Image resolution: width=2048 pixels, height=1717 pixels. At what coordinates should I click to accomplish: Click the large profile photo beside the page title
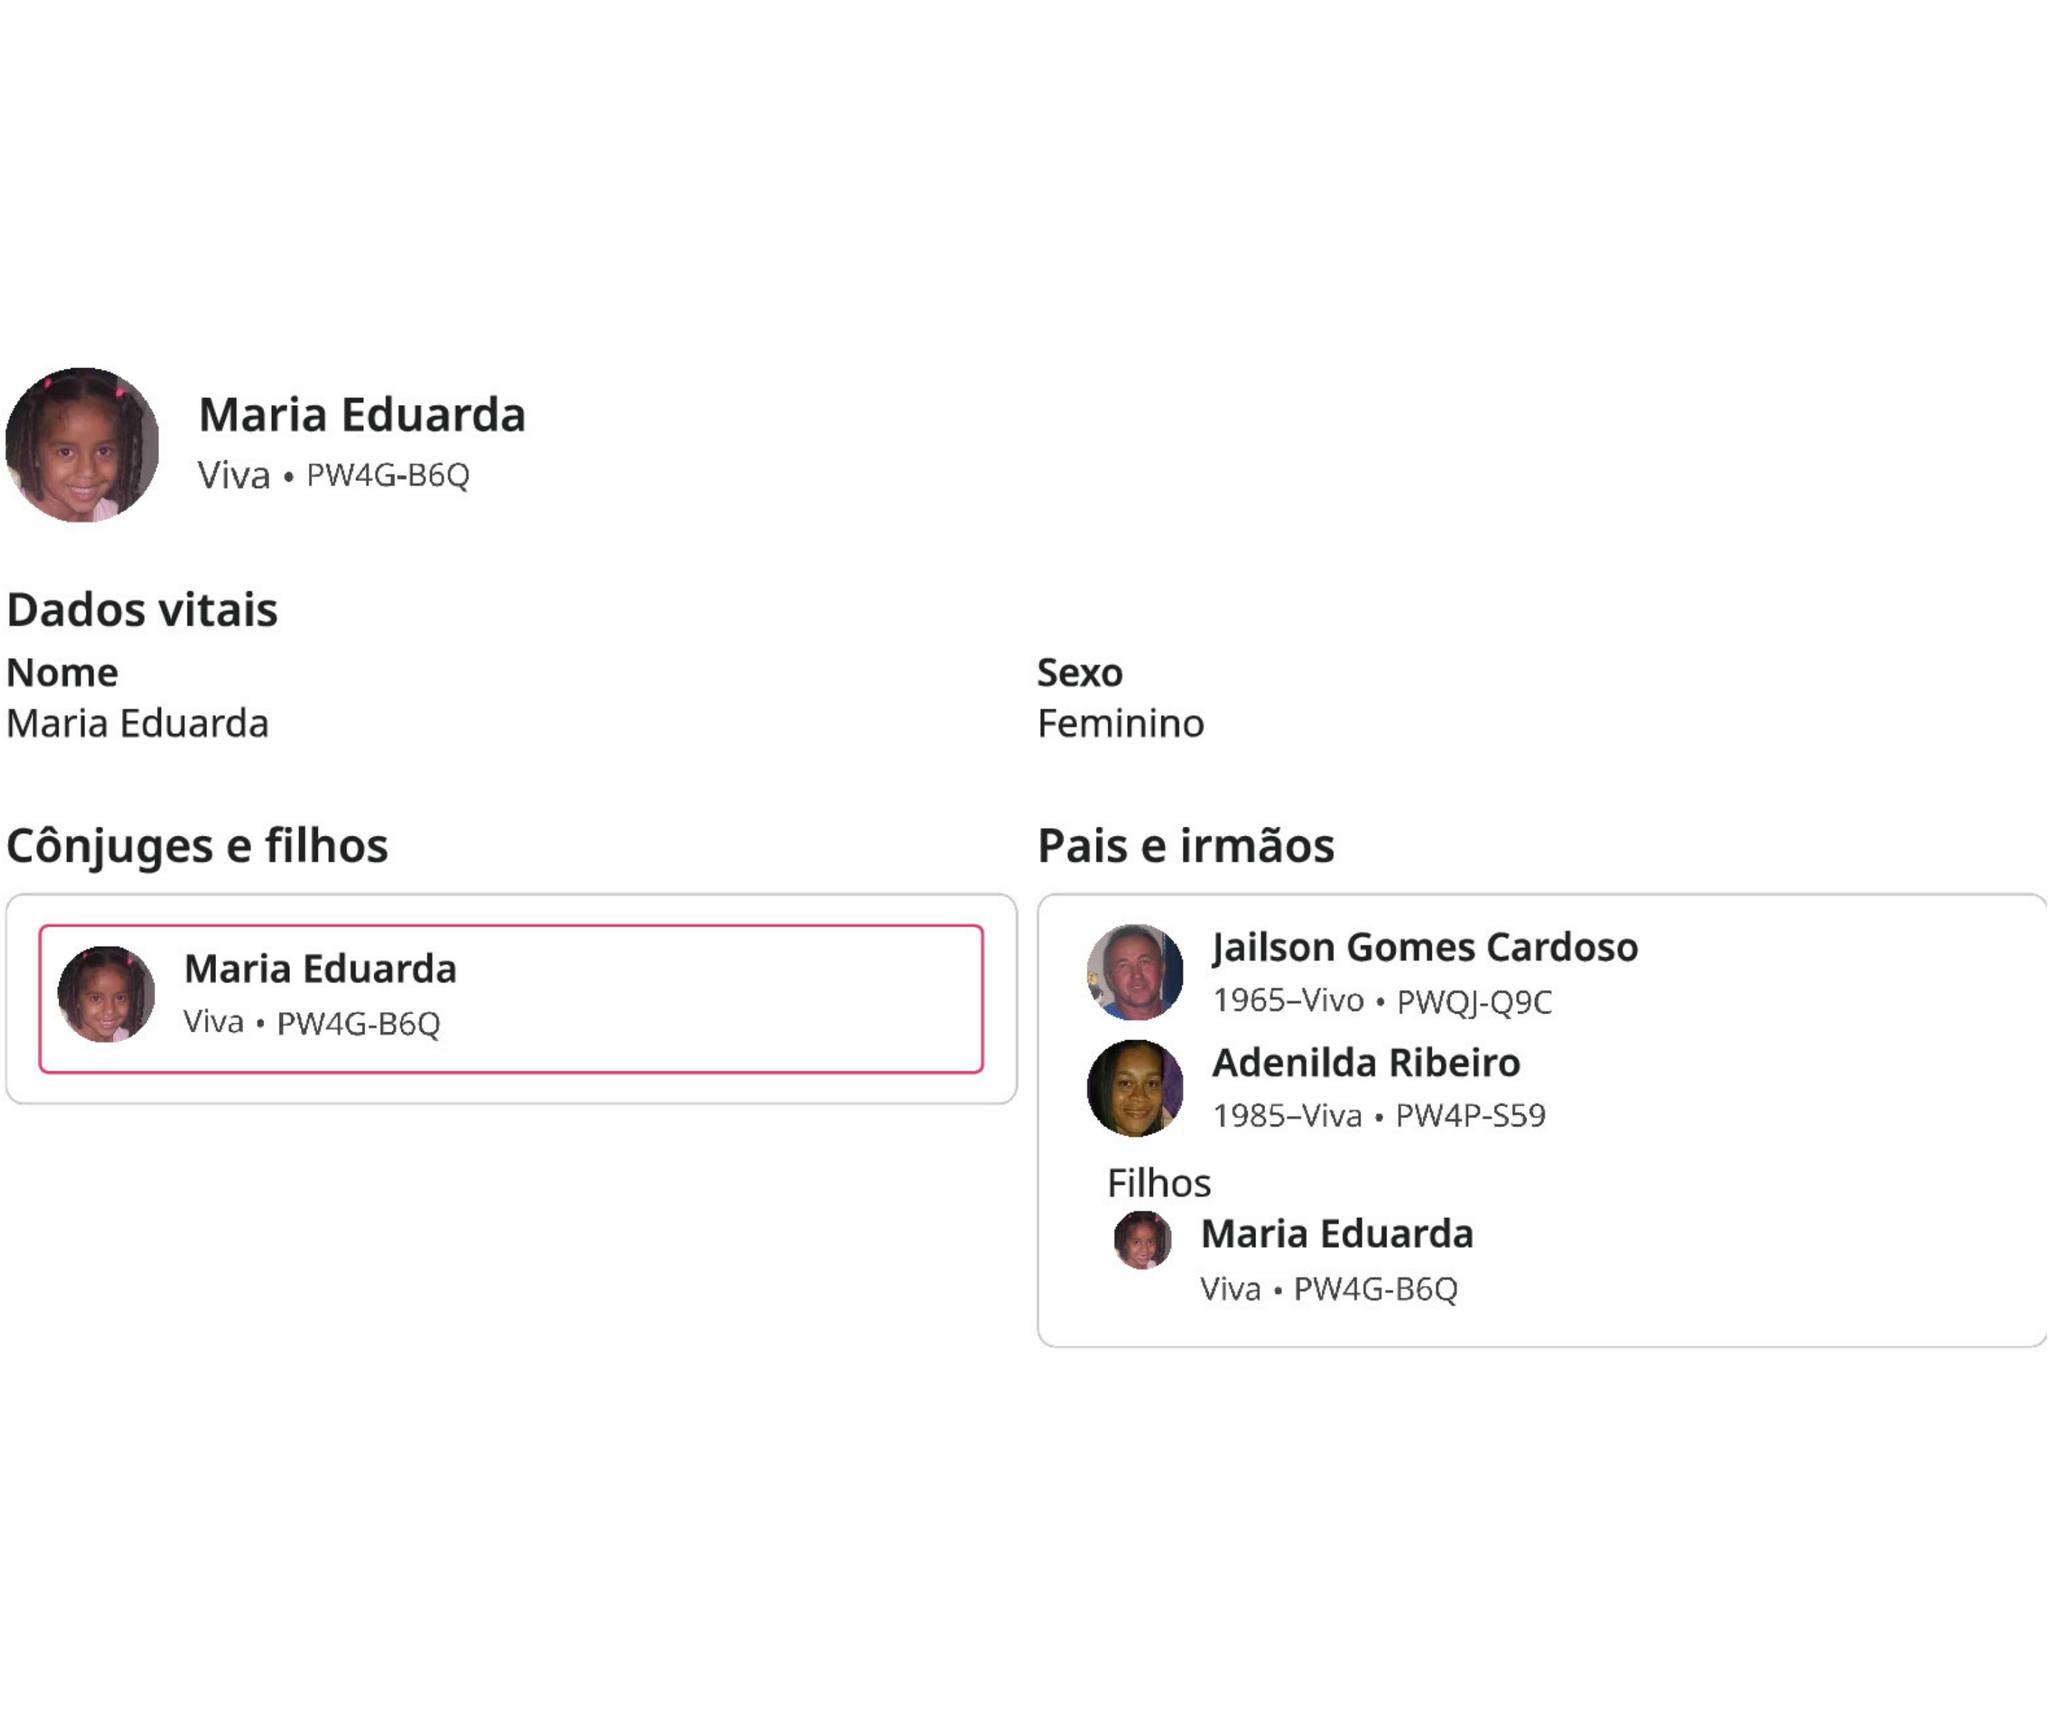pos(82,444)
